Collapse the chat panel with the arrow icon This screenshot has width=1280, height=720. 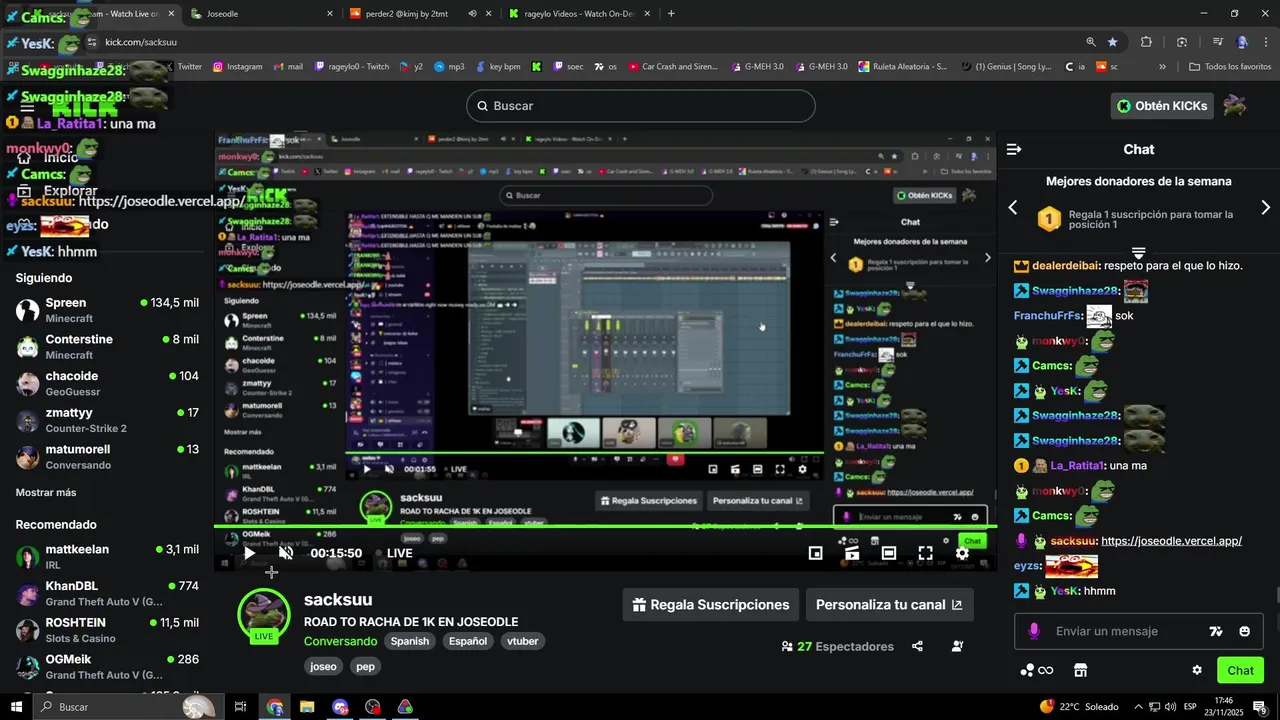[1014, 149]
